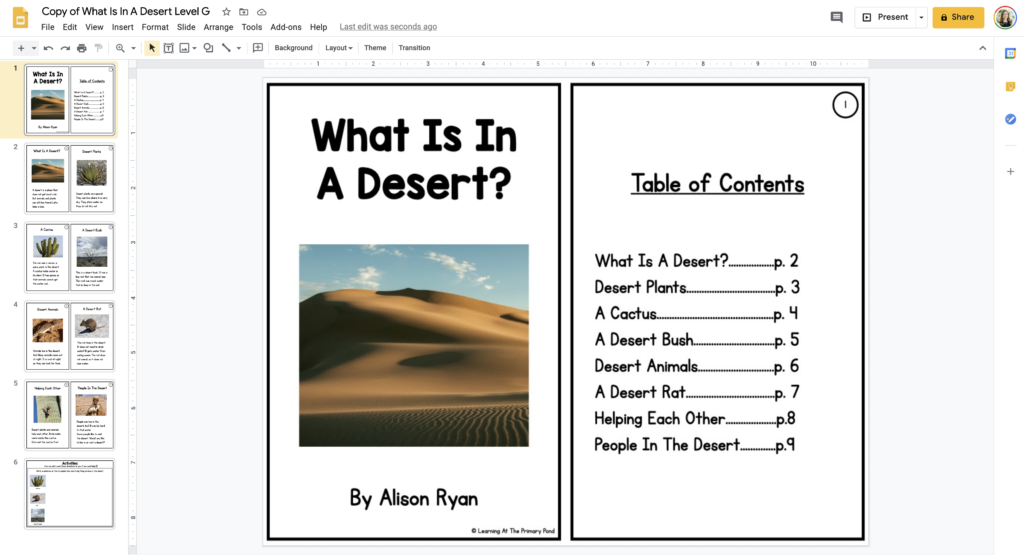Click the Background button
The width and height of the screenshot is (1024, 555).
coord(293,48)
